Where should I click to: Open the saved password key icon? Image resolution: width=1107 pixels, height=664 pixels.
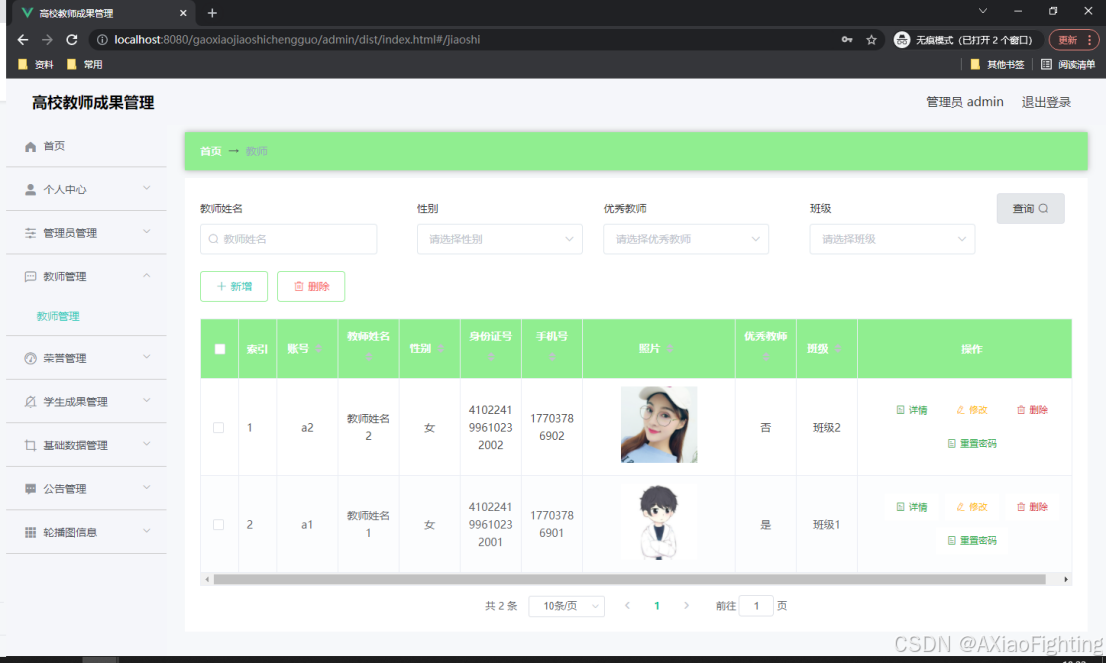pyautogui.click(x=846, y=40)
